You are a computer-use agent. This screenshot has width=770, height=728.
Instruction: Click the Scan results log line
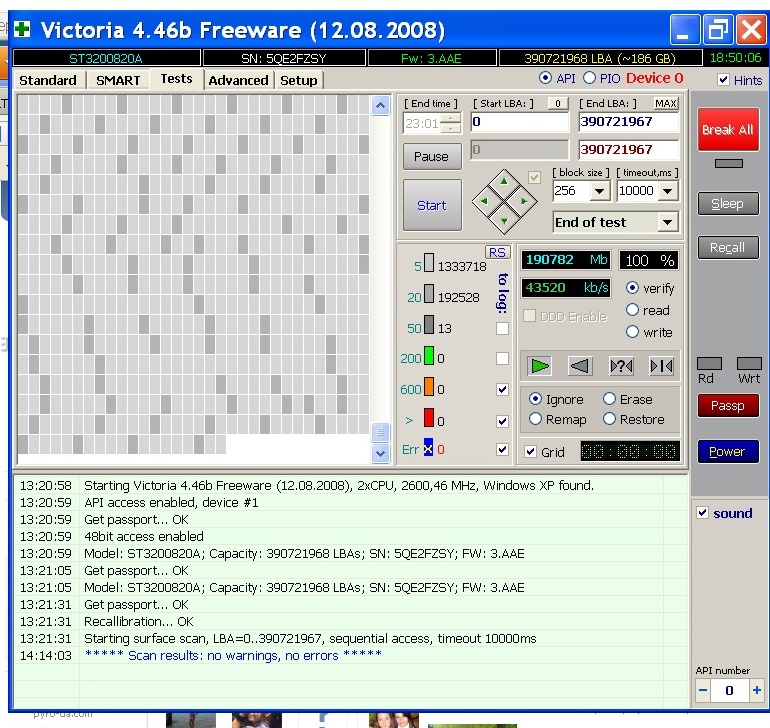(233, 655)
